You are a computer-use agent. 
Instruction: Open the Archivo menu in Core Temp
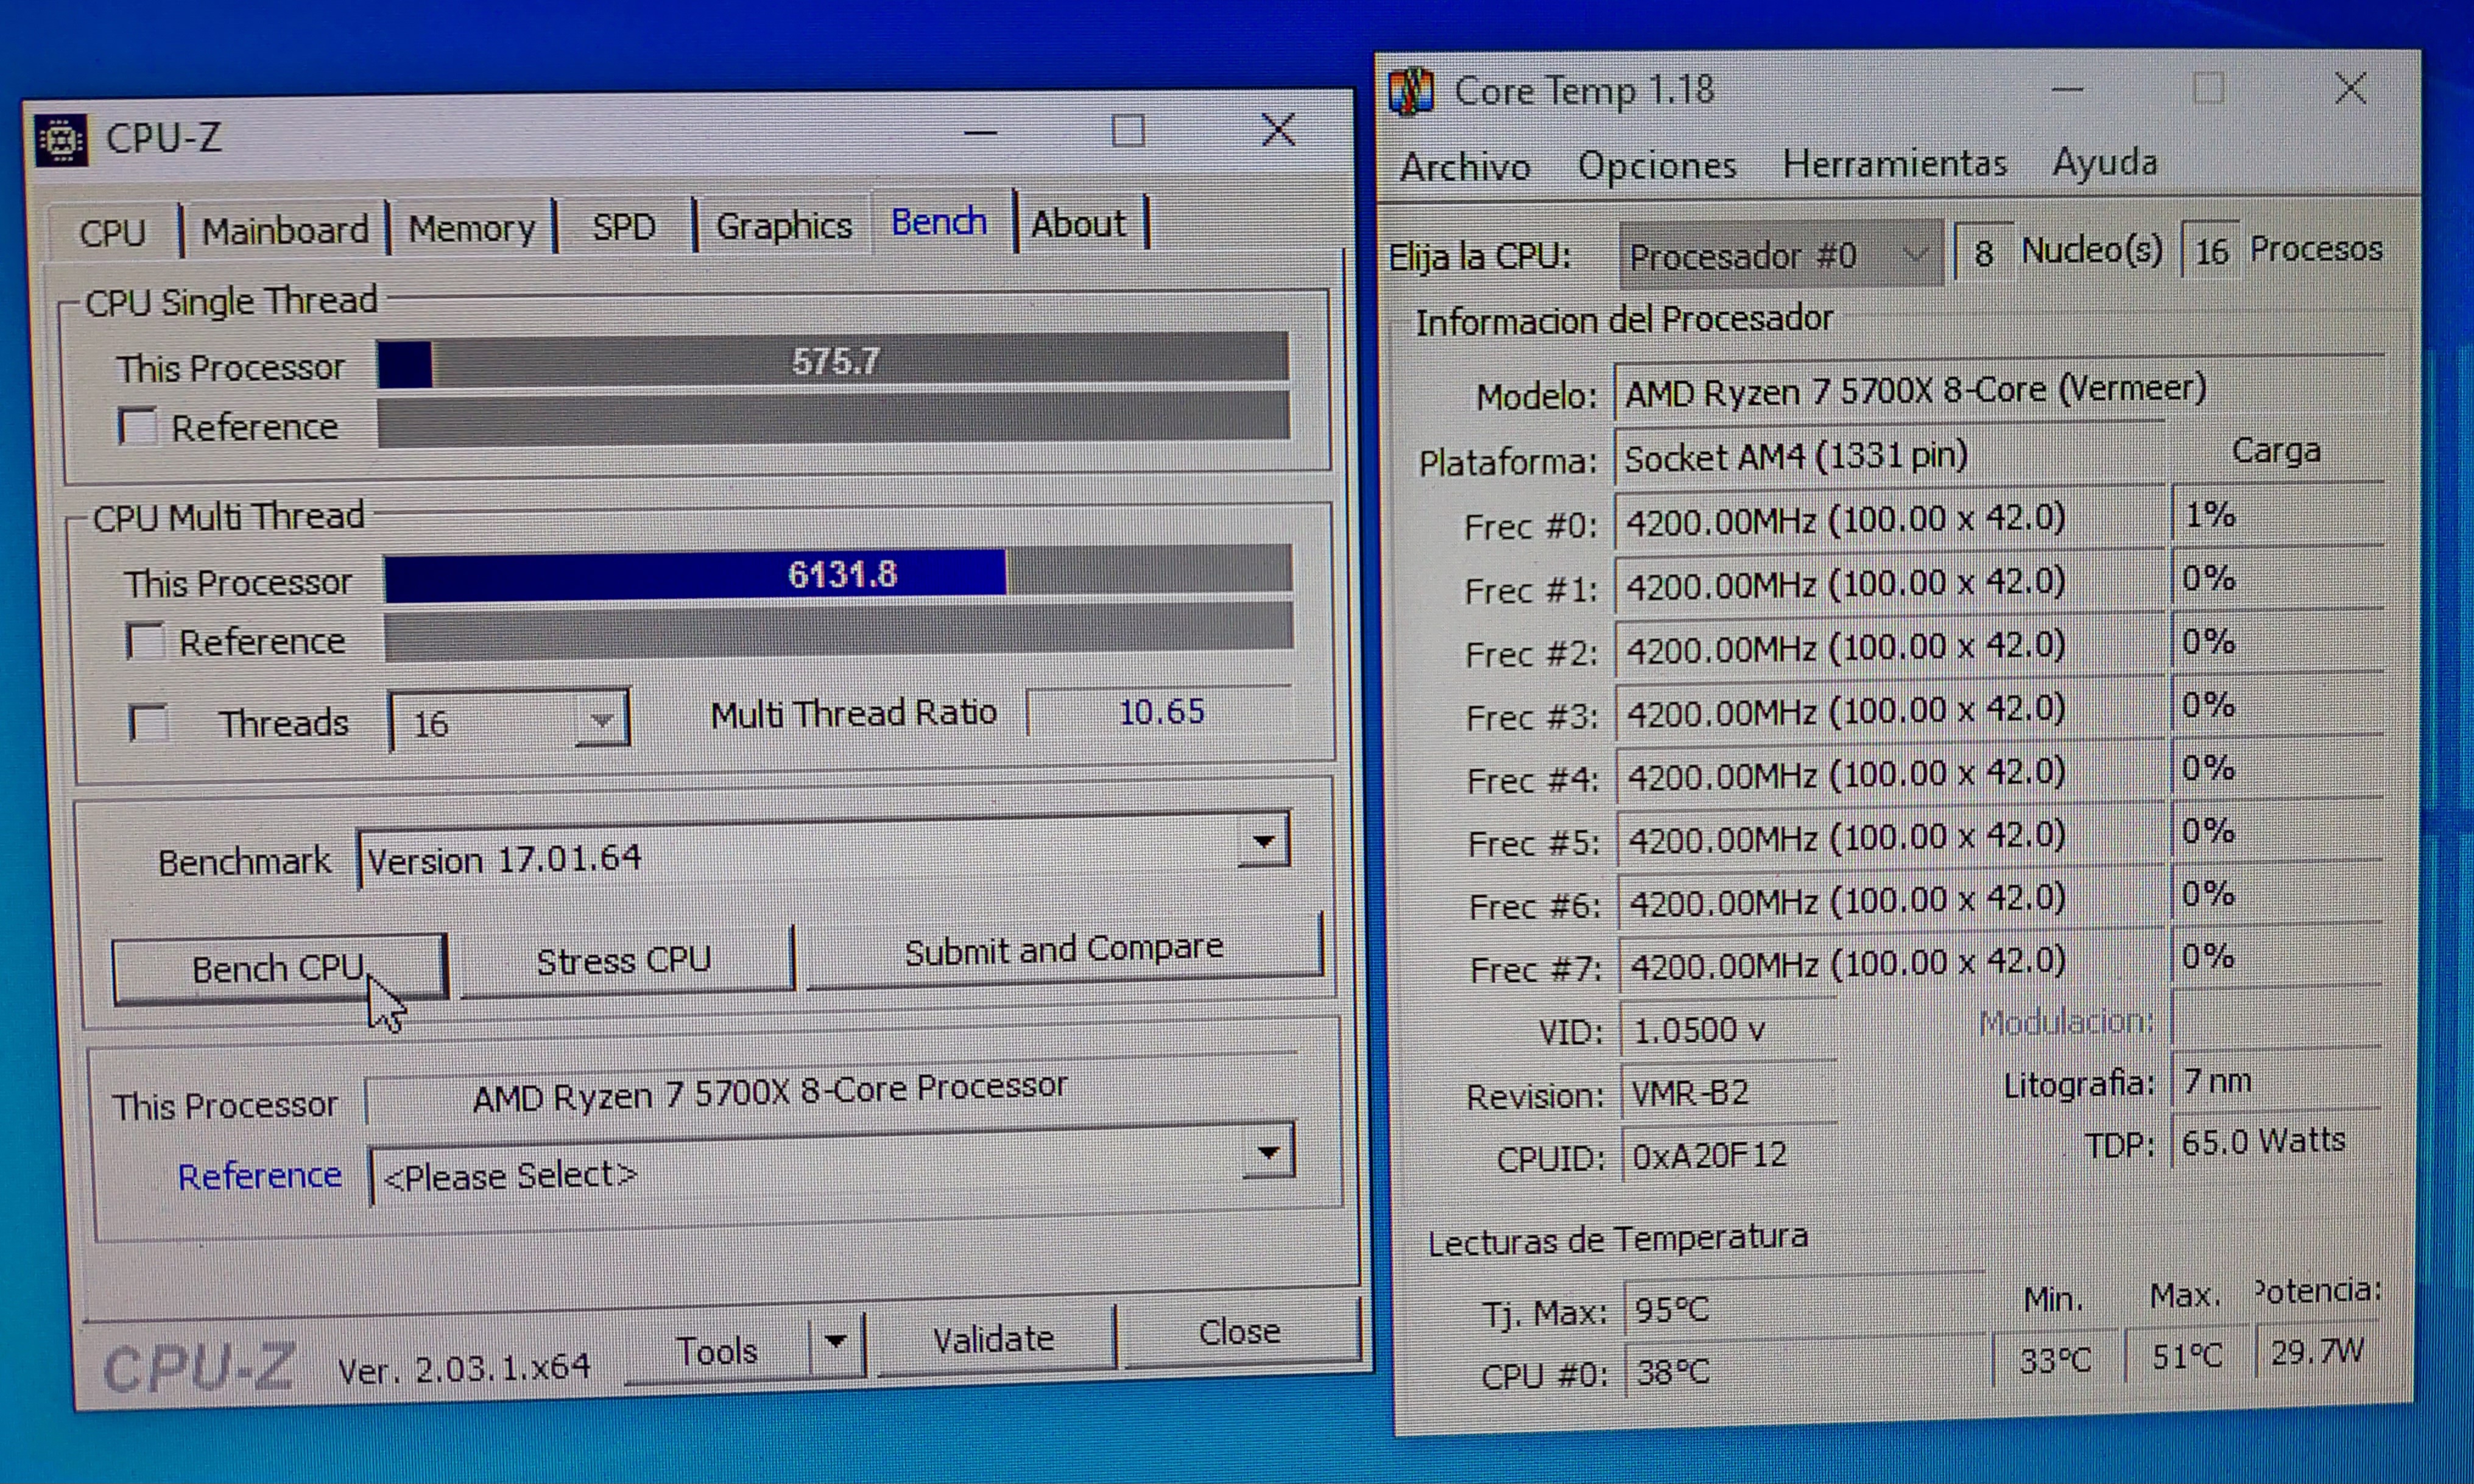click(x=1465, y=166)
